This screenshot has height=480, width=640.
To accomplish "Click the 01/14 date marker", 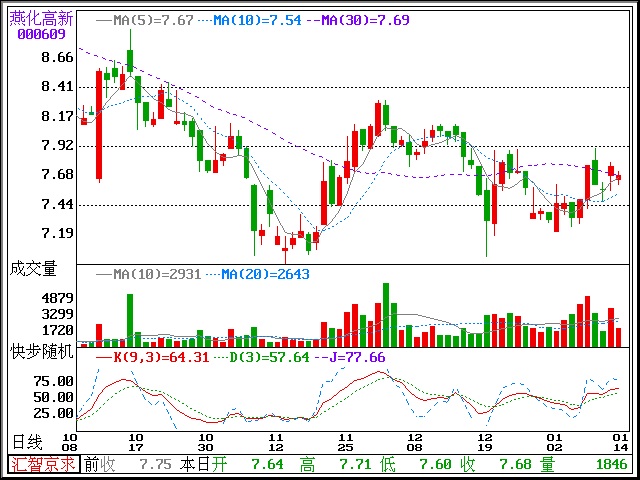I will tap(621, 442).
